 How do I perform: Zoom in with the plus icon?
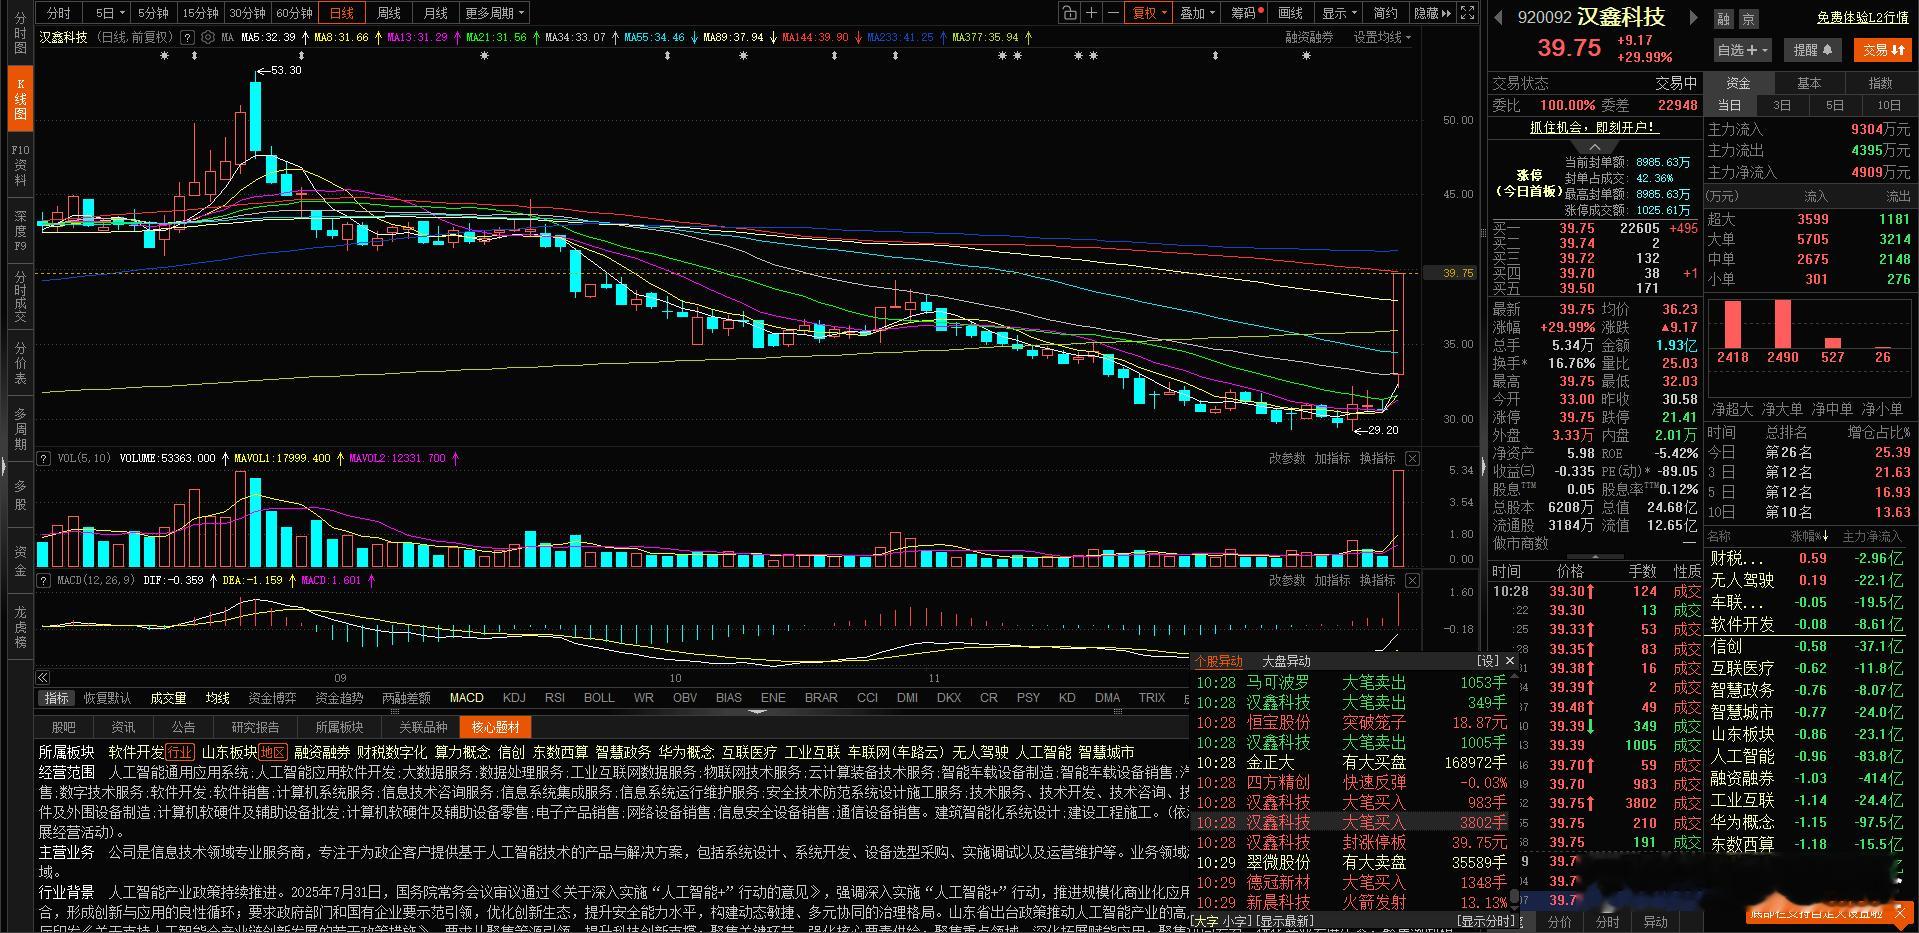pyautogui.click(x=1092, y=13)
